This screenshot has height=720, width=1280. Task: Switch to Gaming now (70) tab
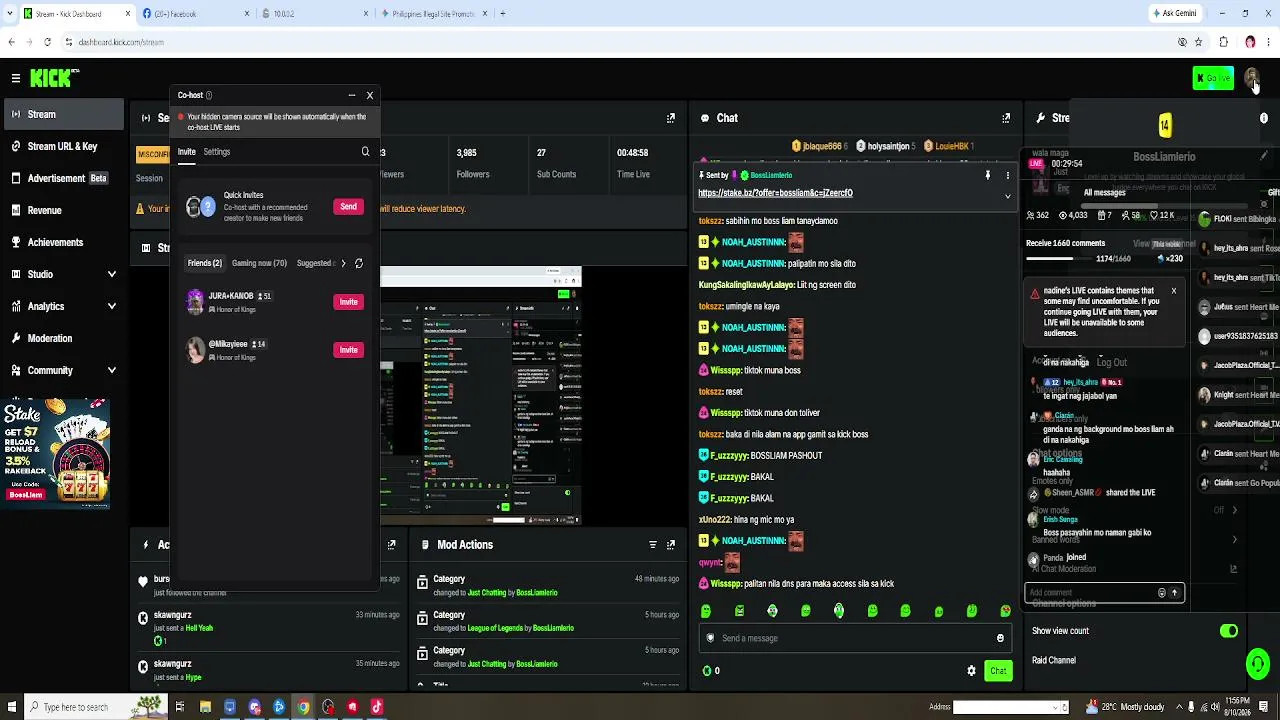pos(259,263)
